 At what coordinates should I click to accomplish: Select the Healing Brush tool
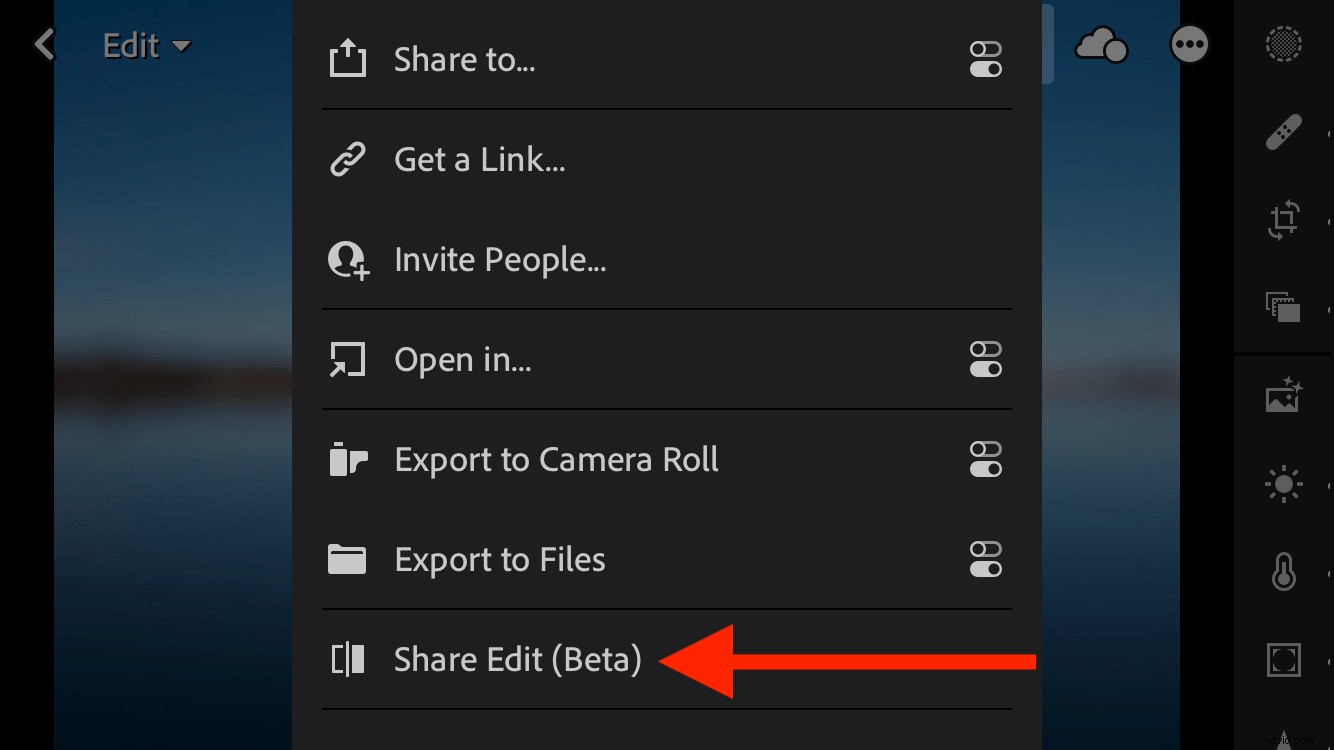click(1283, 131)
